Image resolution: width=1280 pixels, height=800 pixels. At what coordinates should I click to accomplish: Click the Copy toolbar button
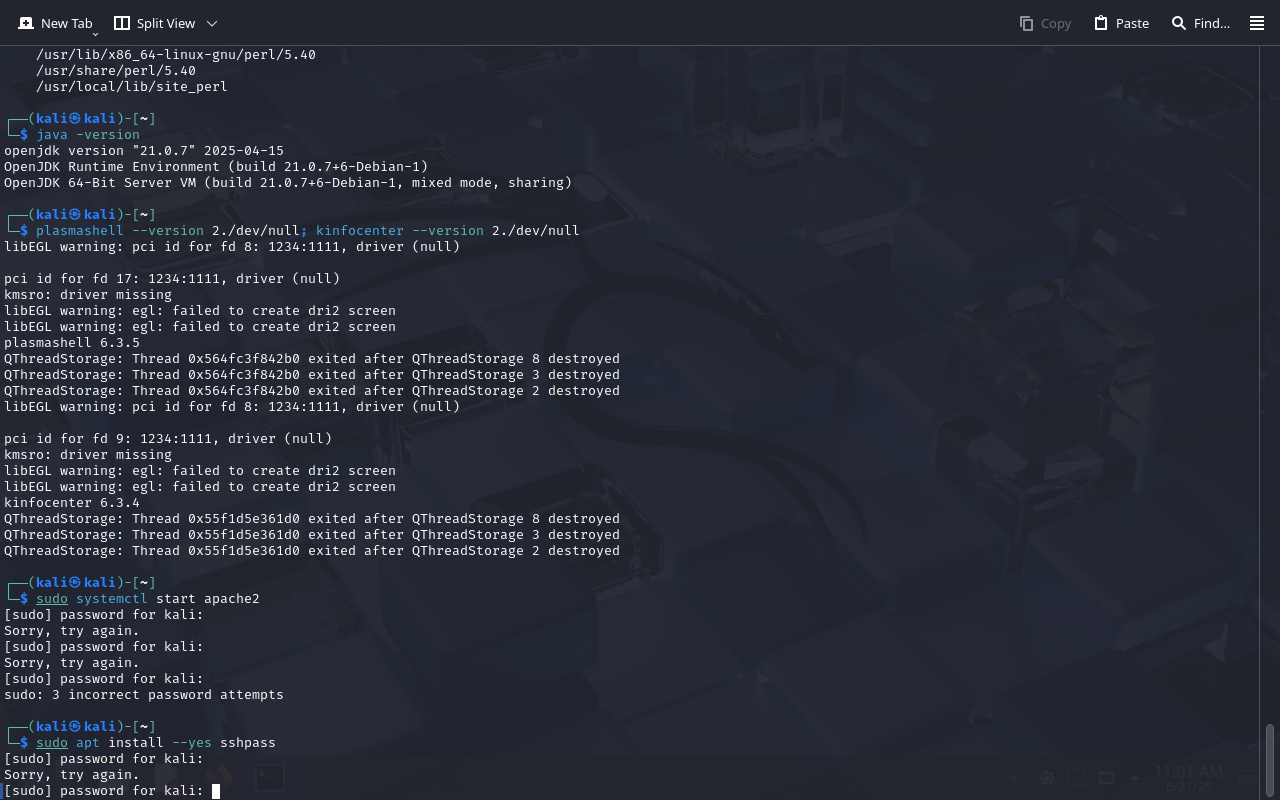tap(1045, 23)
